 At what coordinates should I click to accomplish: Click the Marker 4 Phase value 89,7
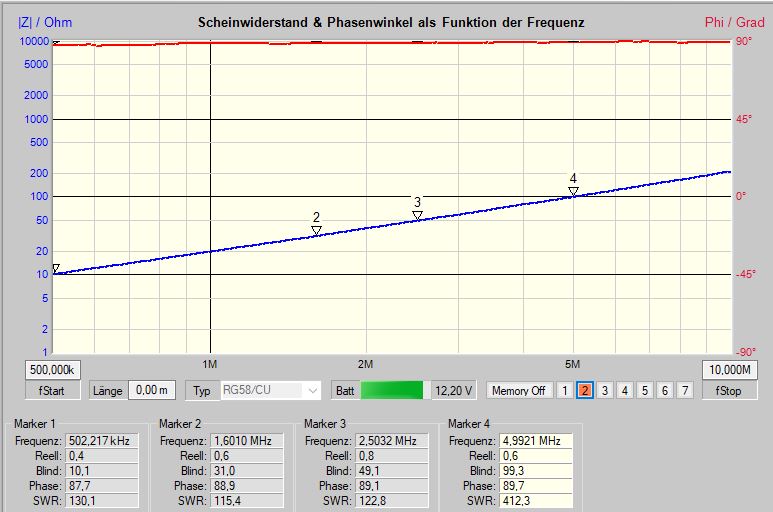click(536, 486)
